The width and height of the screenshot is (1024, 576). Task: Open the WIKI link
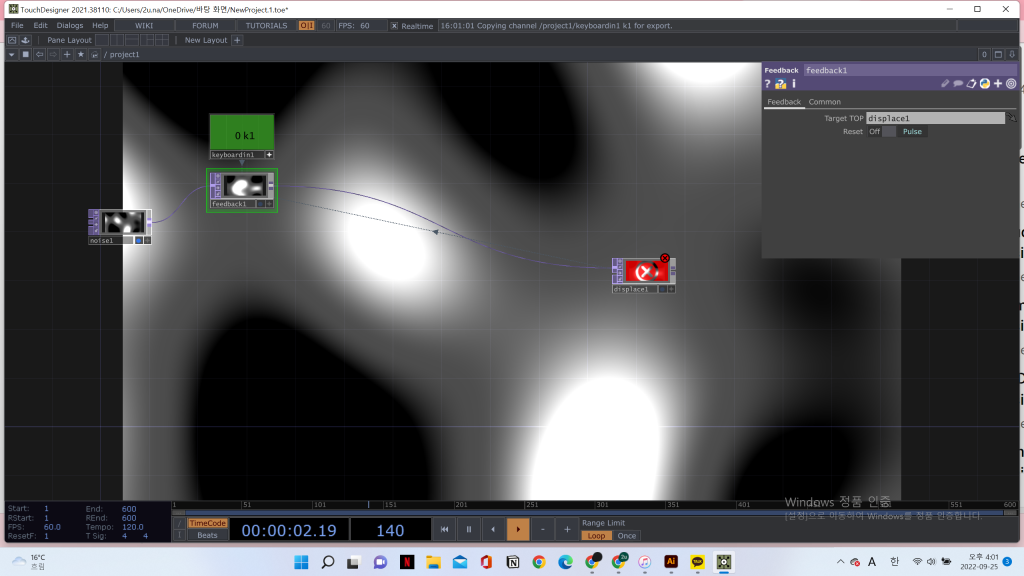[144, 25]
